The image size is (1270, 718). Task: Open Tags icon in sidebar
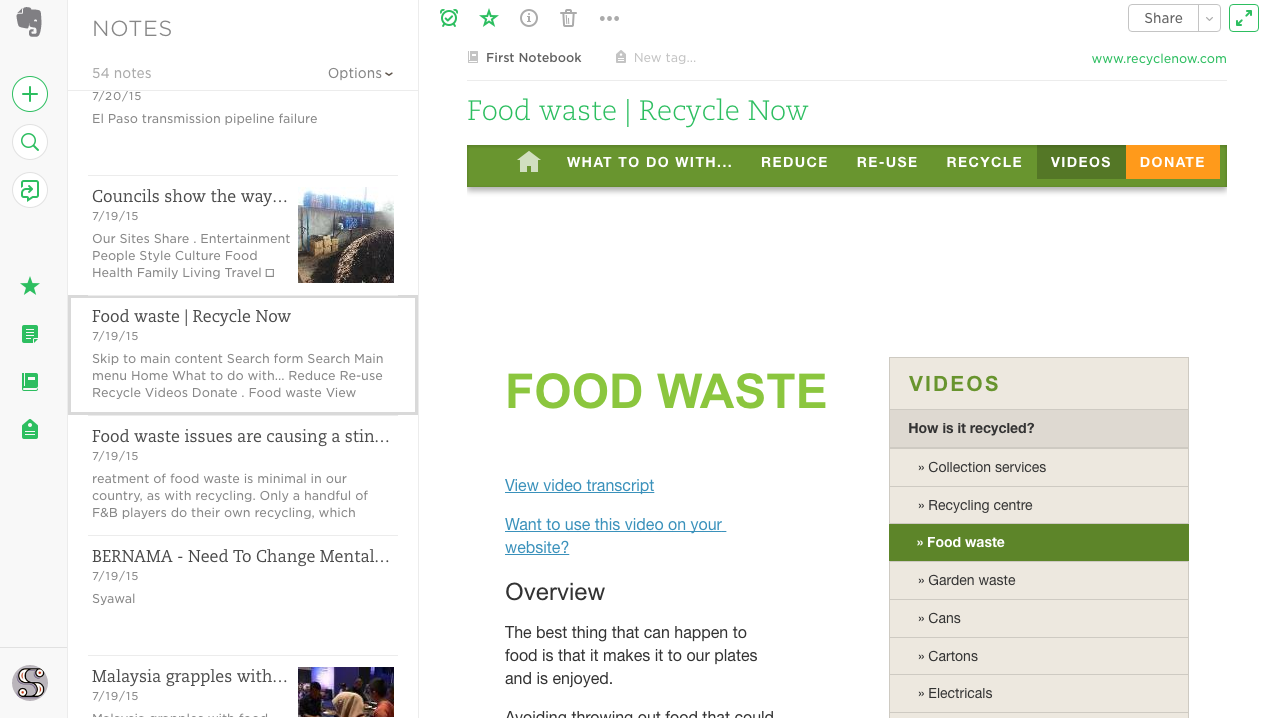point(30,430)
